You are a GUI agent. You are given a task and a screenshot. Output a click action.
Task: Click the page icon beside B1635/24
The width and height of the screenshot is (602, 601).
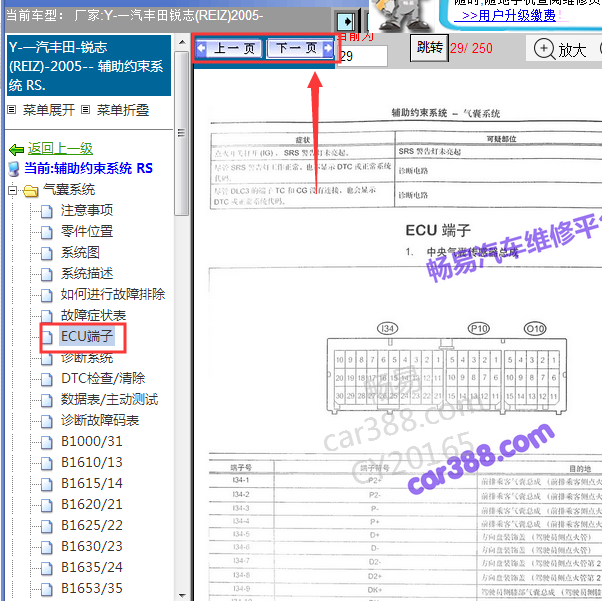pyautogui.click(x=47, y=568)
